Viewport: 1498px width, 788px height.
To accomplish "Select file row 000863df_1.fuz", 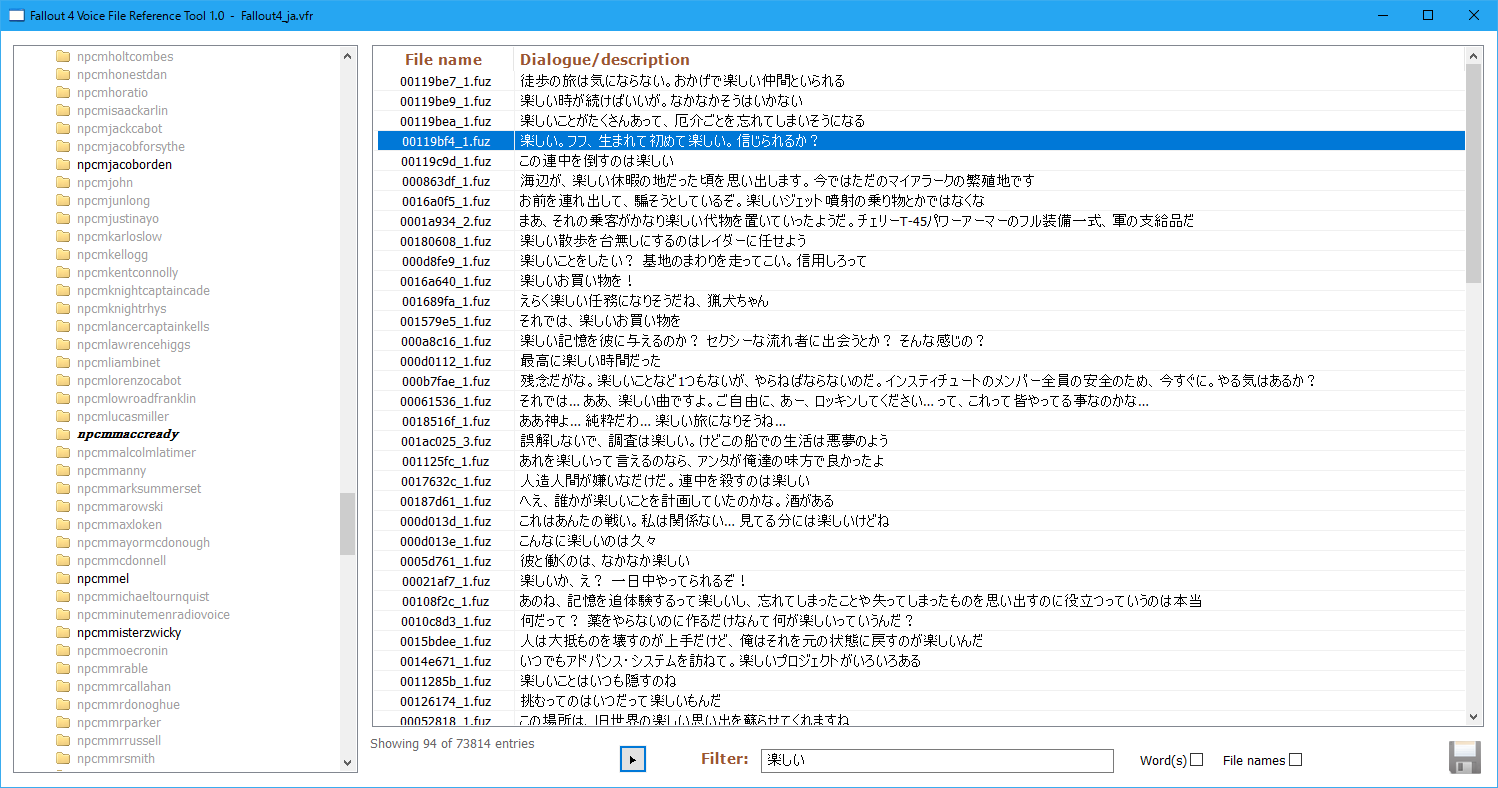I will (921, 181).
